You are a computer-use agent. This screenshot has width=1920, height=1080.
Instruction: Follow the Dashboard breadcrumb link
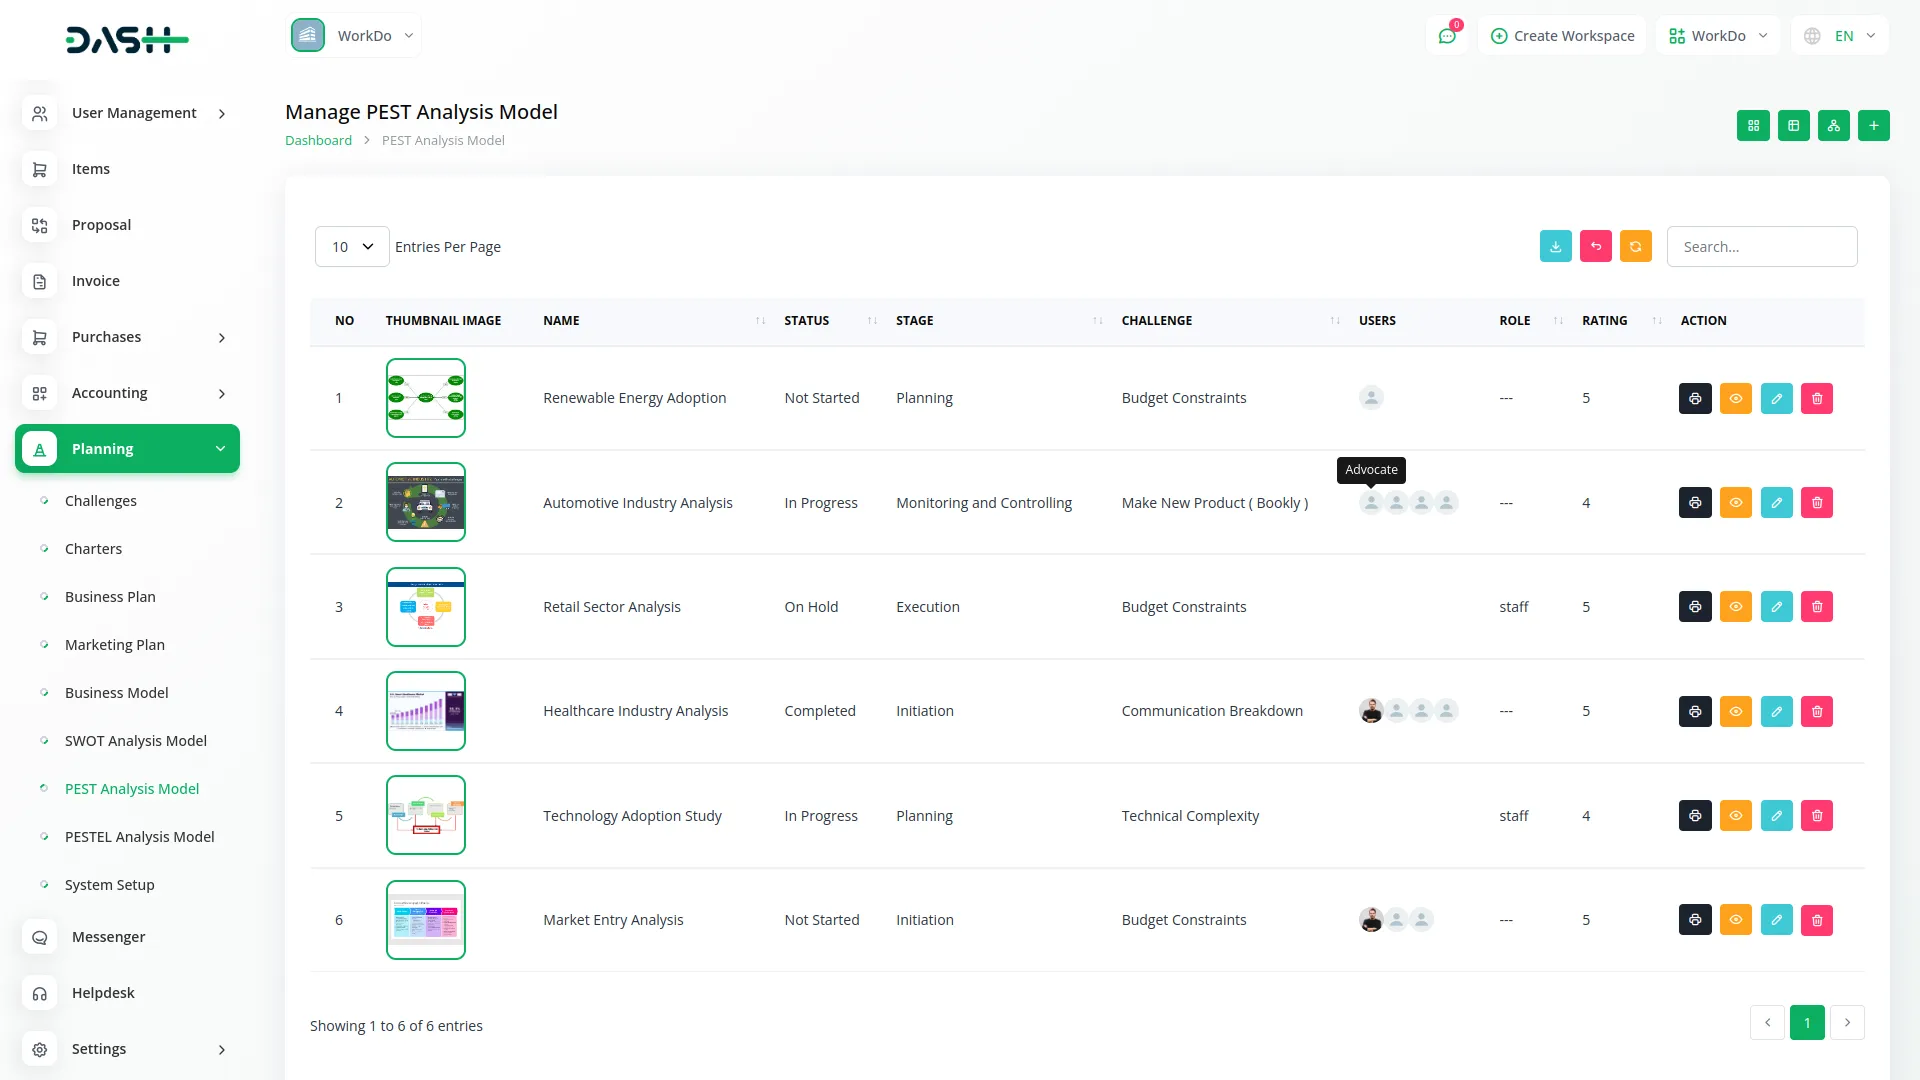[318, 141]
